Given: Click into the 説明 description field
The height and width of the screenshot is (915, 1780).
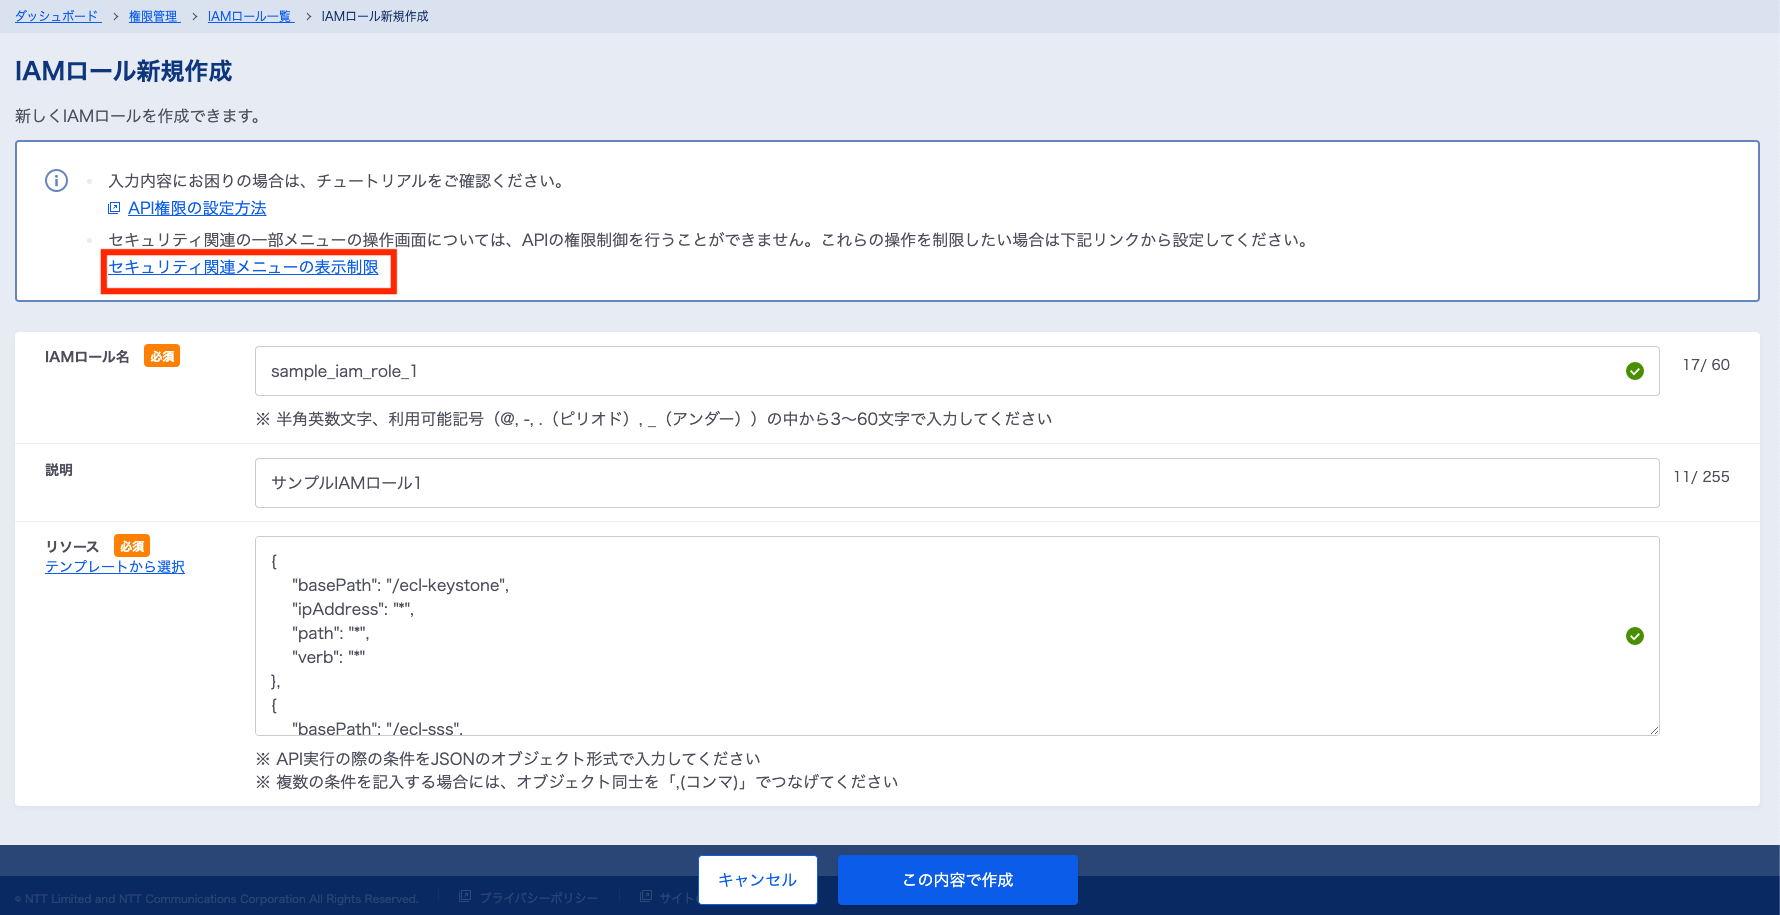Looking at the screenshot, I should pyautogui.click(x=956, y=483).
